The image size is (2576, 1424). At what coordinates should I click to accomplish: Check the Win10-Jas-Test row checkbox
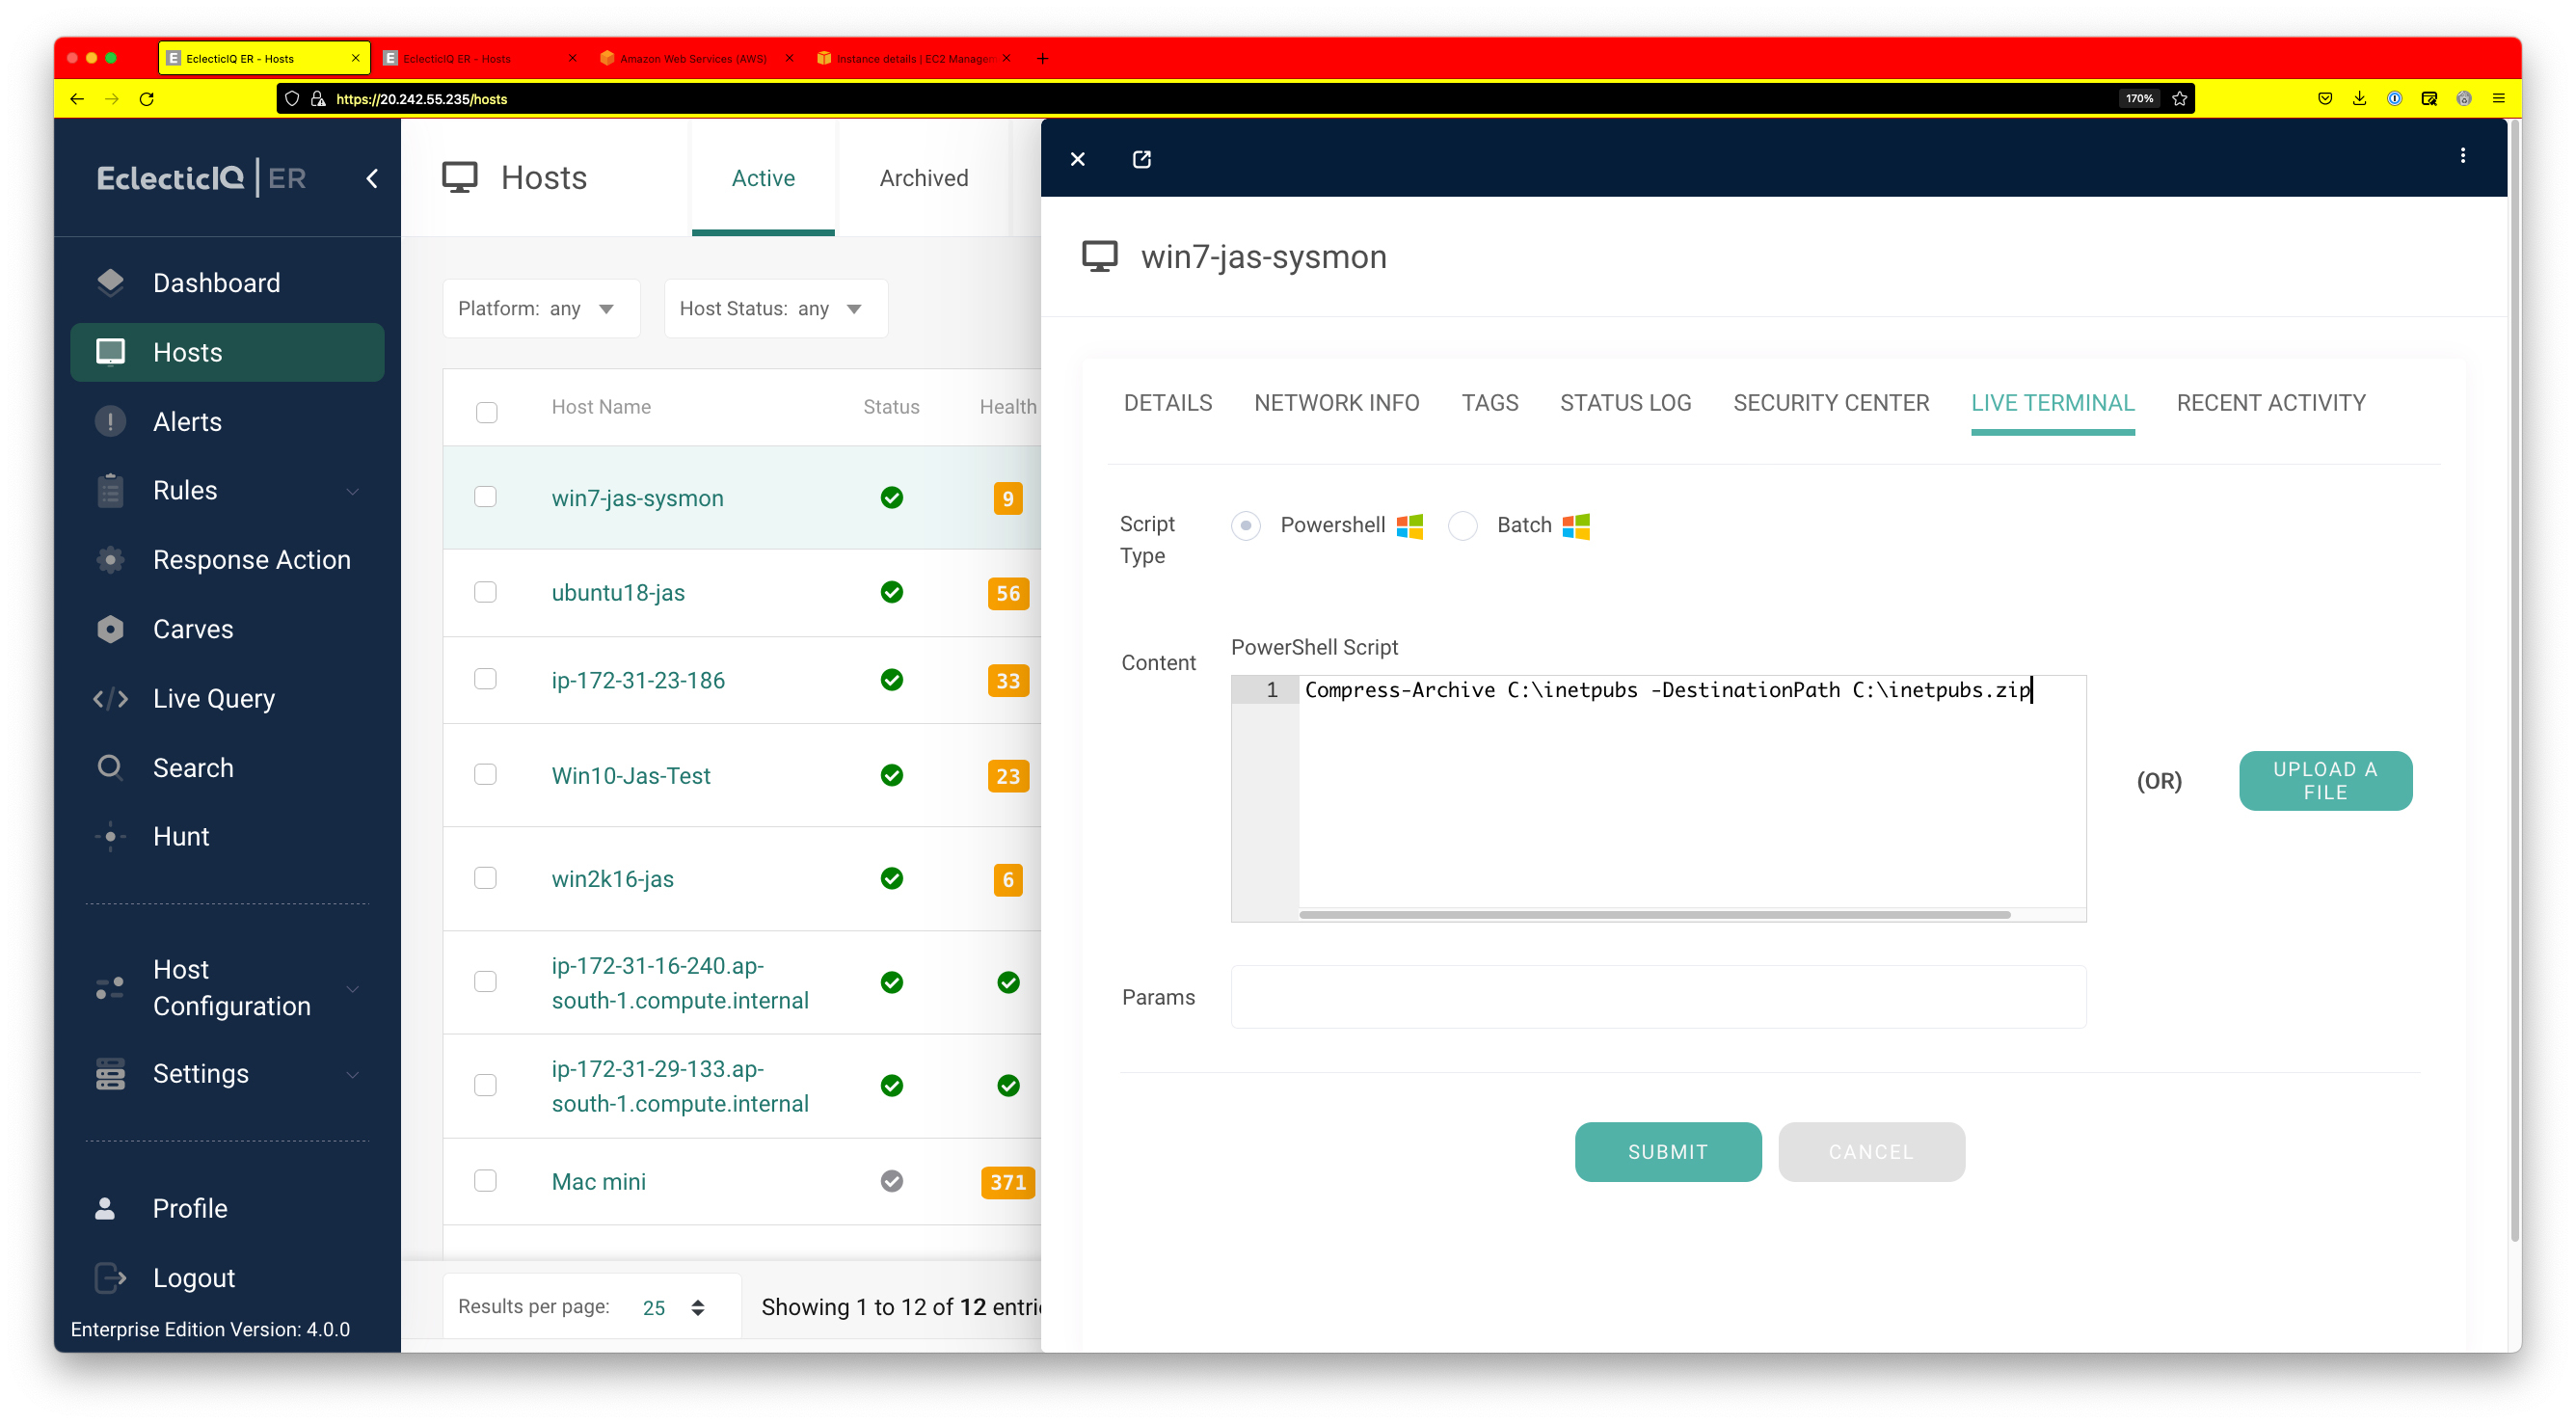pos(486,774)
